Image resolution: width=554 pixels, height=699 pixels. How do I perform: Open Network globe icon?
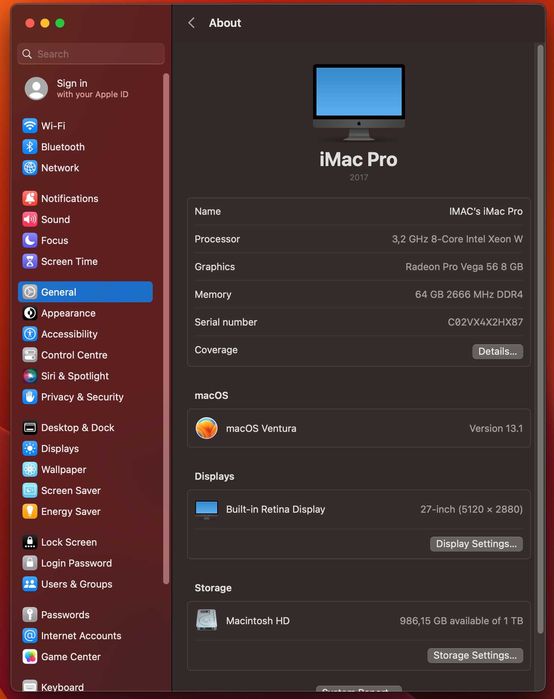(x=30, y=168)
